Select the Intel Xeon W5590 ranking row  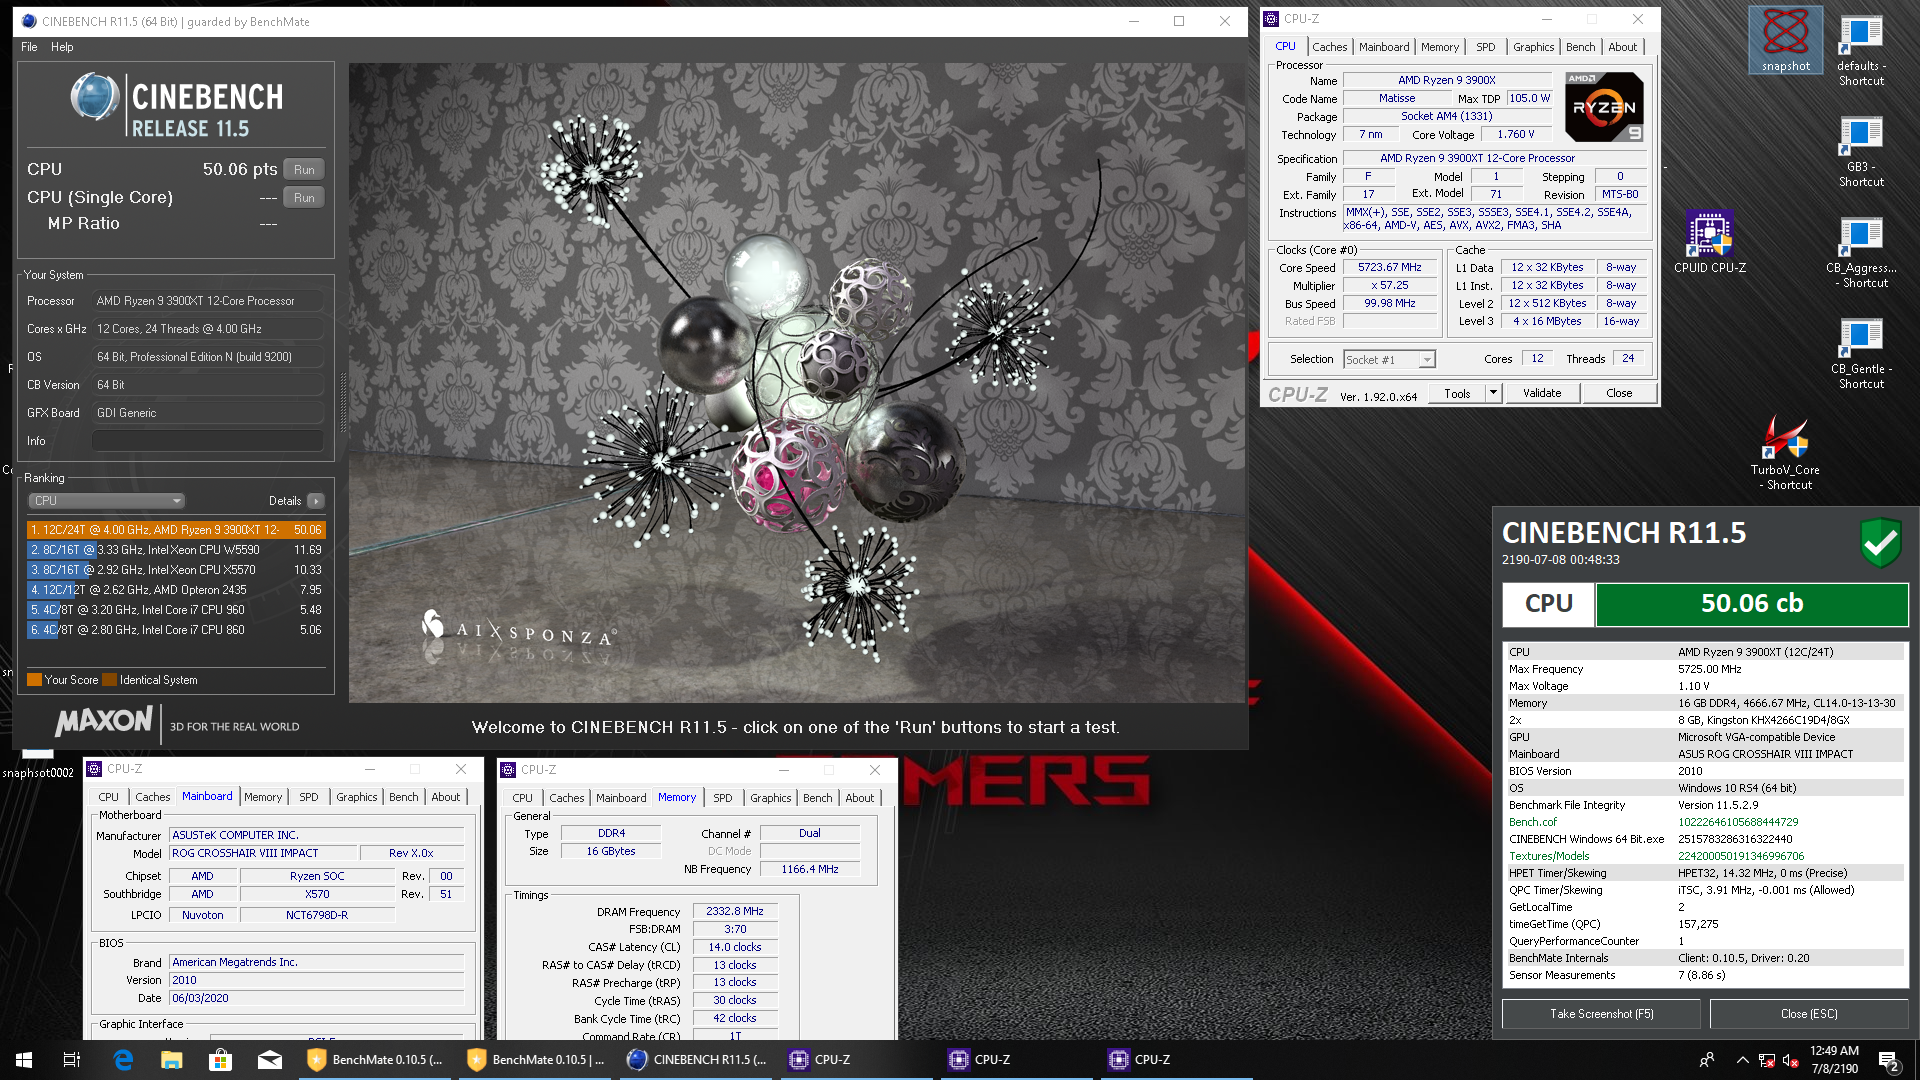(x=176, y=550)
